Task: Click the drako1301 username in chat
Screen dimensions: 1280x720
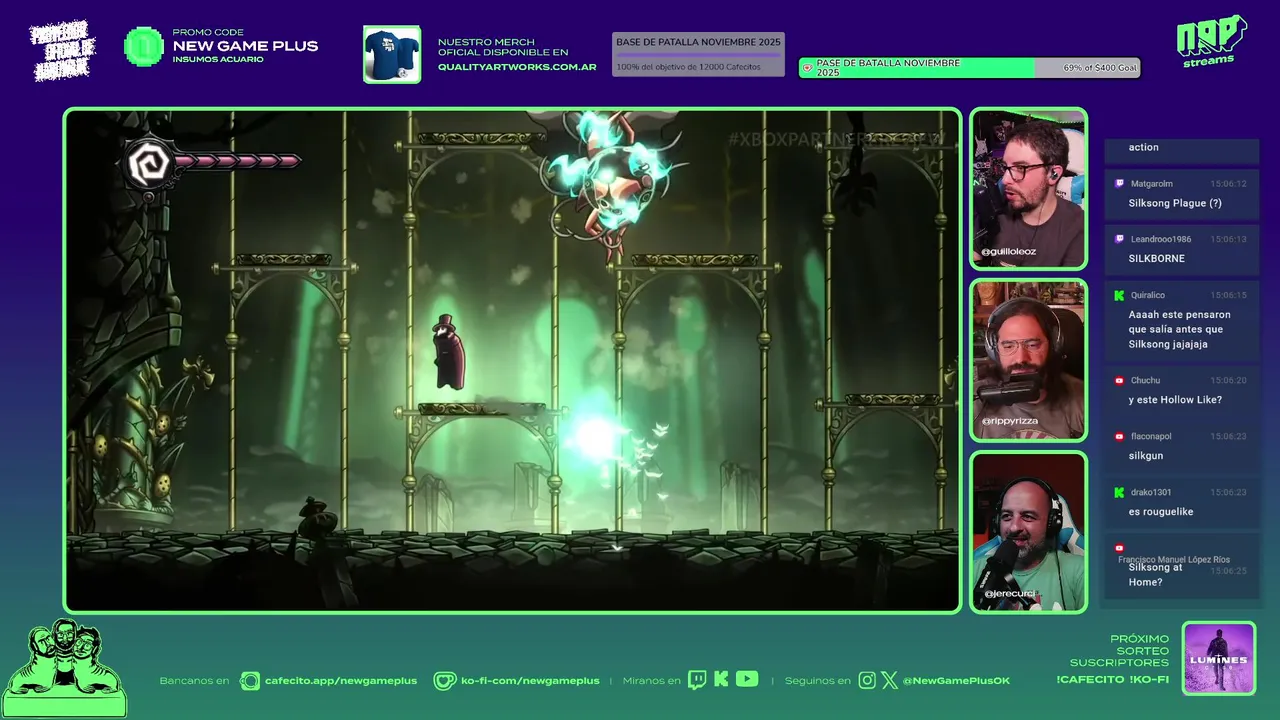Action: (x=1151, y=492)
